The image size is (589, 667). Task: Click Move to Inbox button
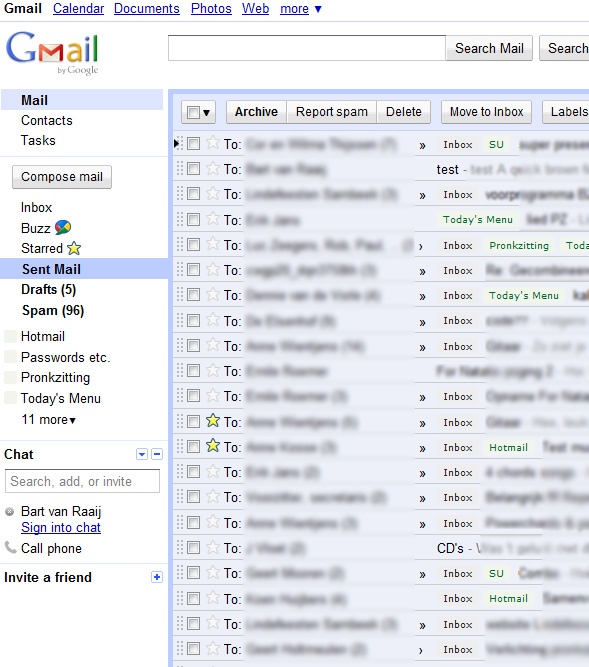coord(487,112)
